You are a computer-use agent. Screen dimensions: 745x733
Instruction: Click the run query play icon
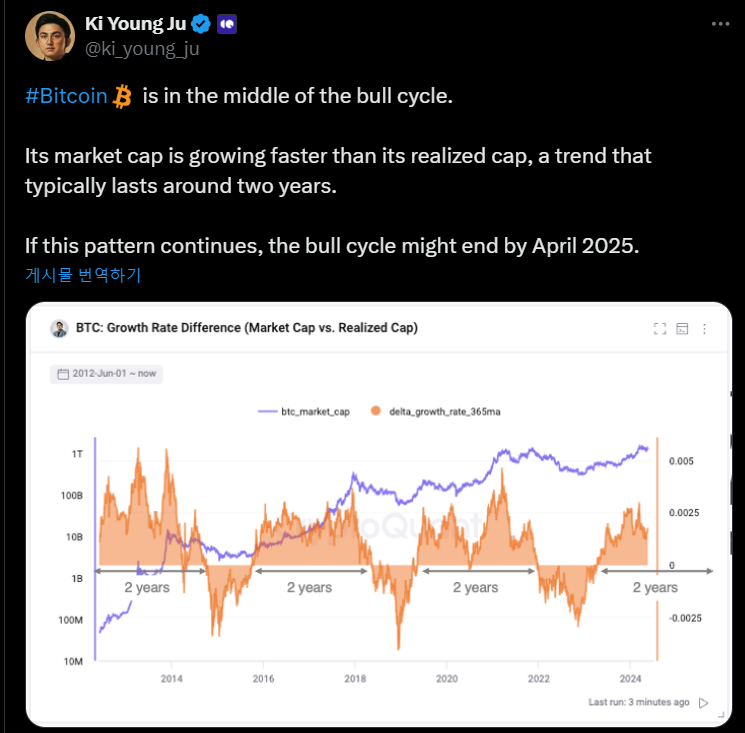(x=704, y=703)
